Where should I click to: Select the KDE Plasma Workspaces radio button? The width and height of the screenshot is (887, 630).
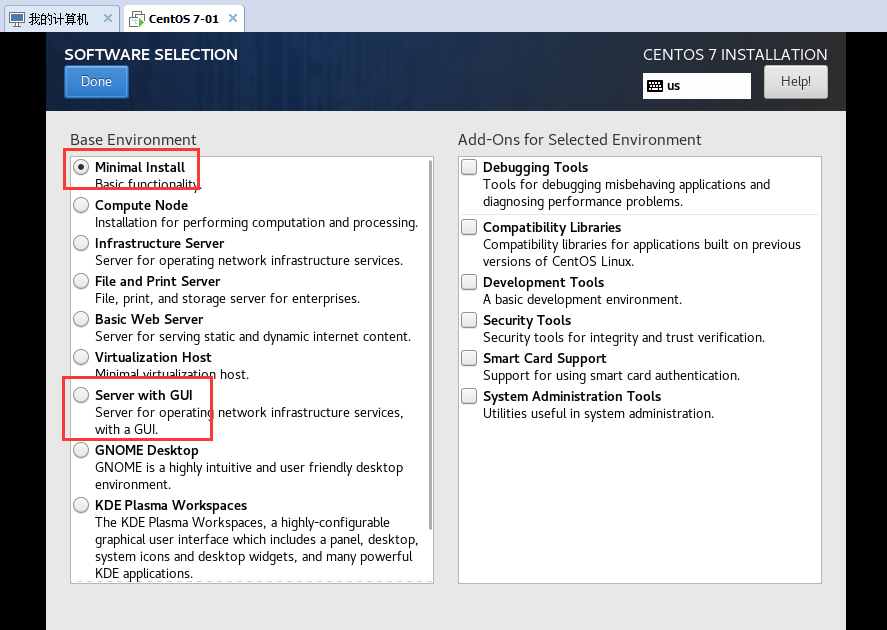point(81,504)
